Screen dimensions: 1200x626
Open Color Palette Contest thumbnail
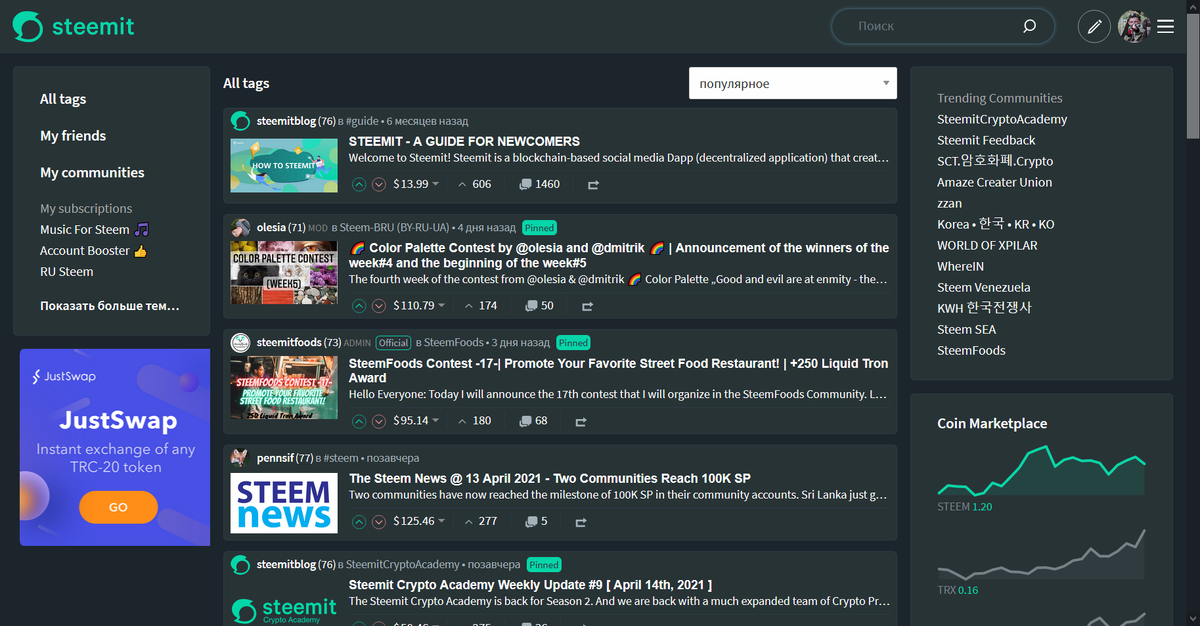pyautogui.click(x=283, y=273)
